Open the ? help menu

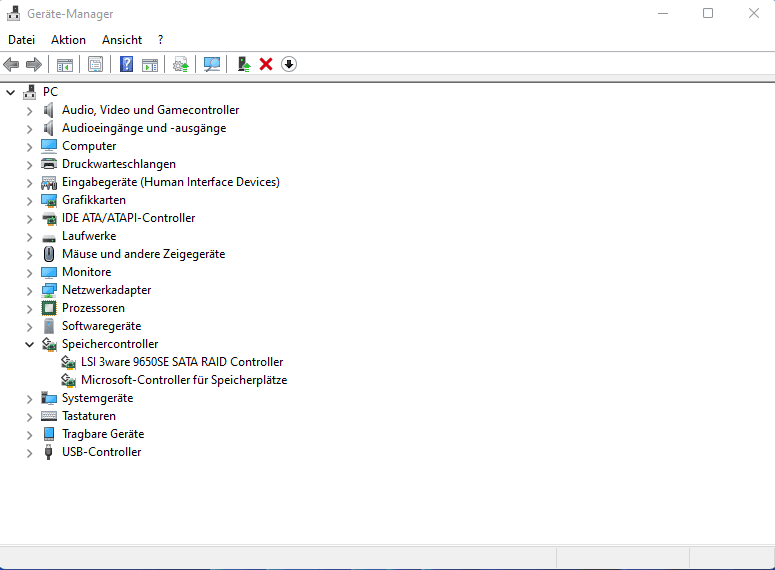click(161, 40)
